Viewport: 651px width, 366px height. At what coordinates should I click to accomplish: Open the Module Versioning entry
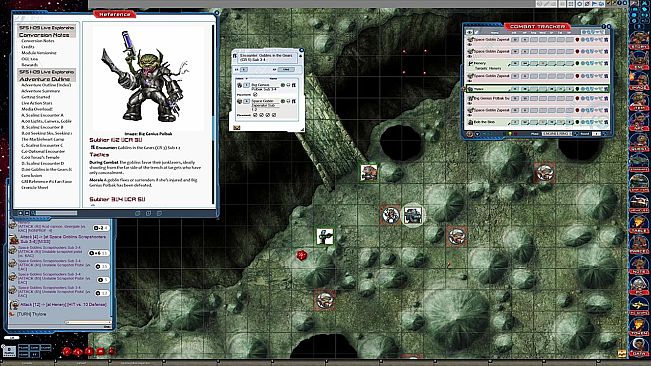[x=39, y=53]
